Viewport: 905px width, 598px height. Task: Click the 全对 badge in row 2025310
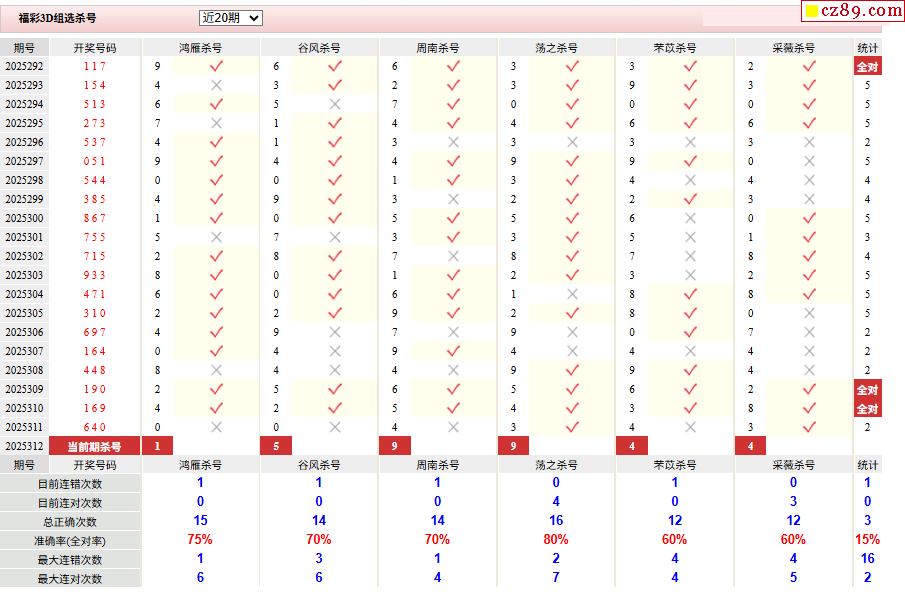click(x=867, y=409)
